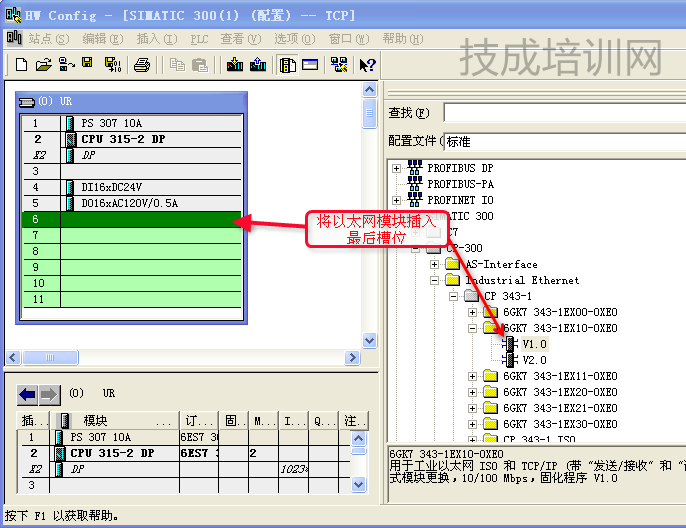Activate the context help arrow icon
Viewport: 686px width, 528px height.
click(x=367, y=65)
